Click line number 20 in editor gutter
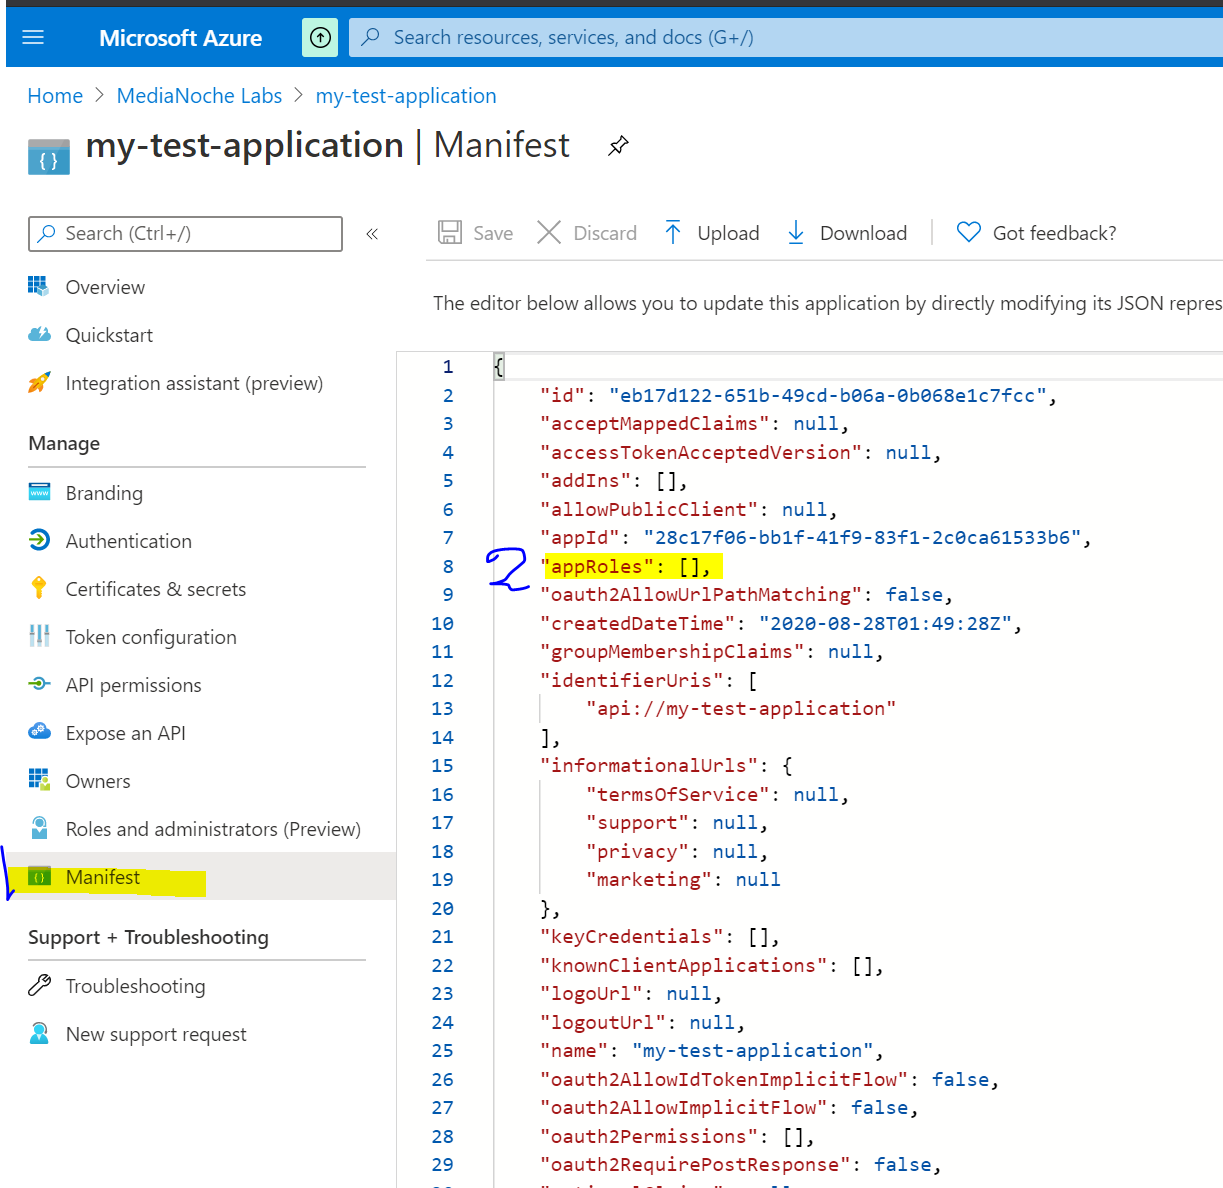Viewport: 1223px width, 1188px height. 442,909
